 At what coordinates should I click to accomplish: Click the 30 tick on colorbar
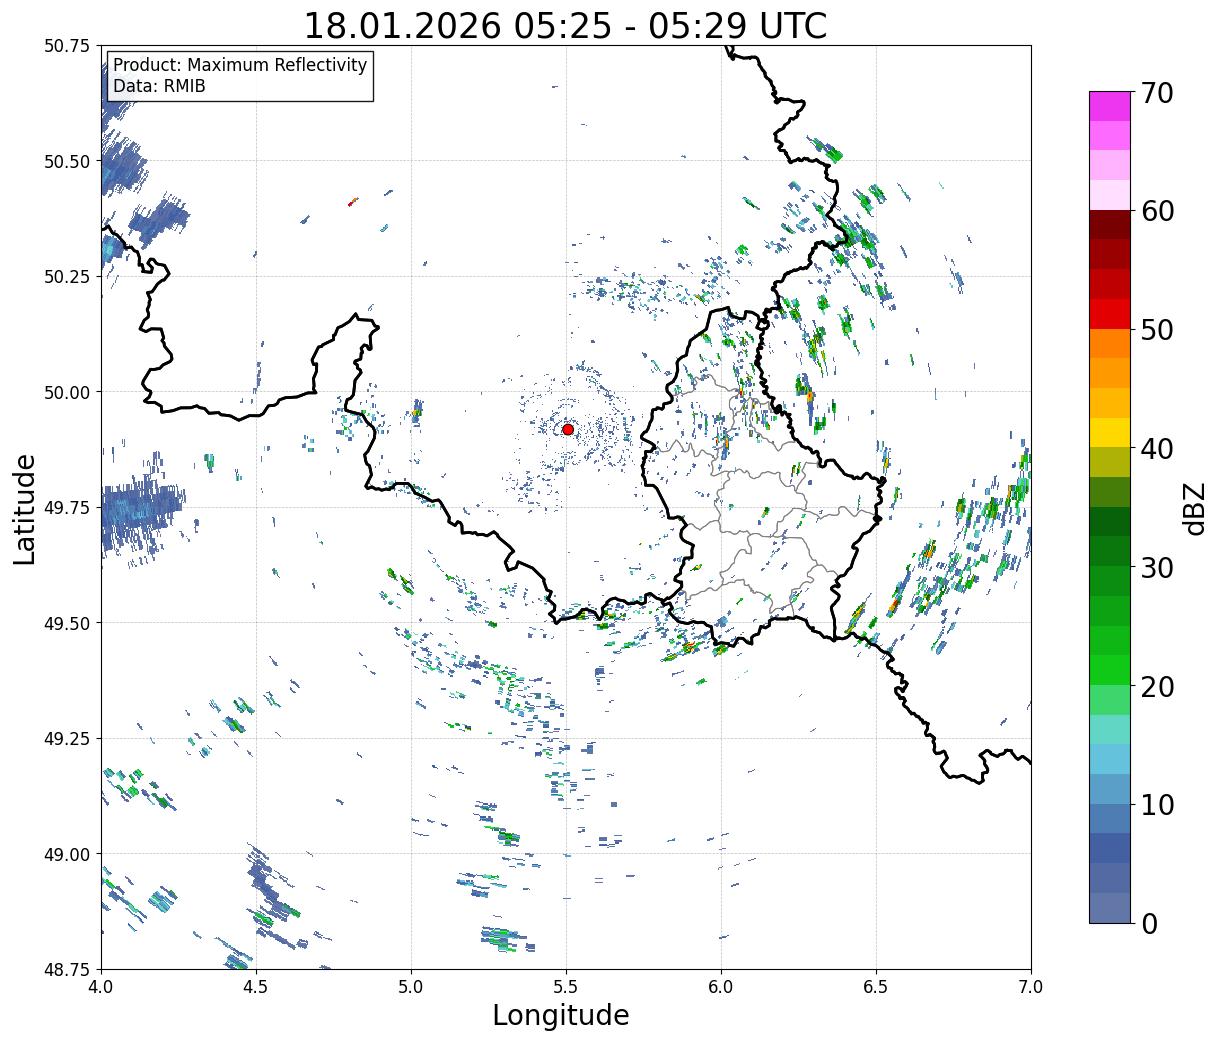[x=1156, y=567]
